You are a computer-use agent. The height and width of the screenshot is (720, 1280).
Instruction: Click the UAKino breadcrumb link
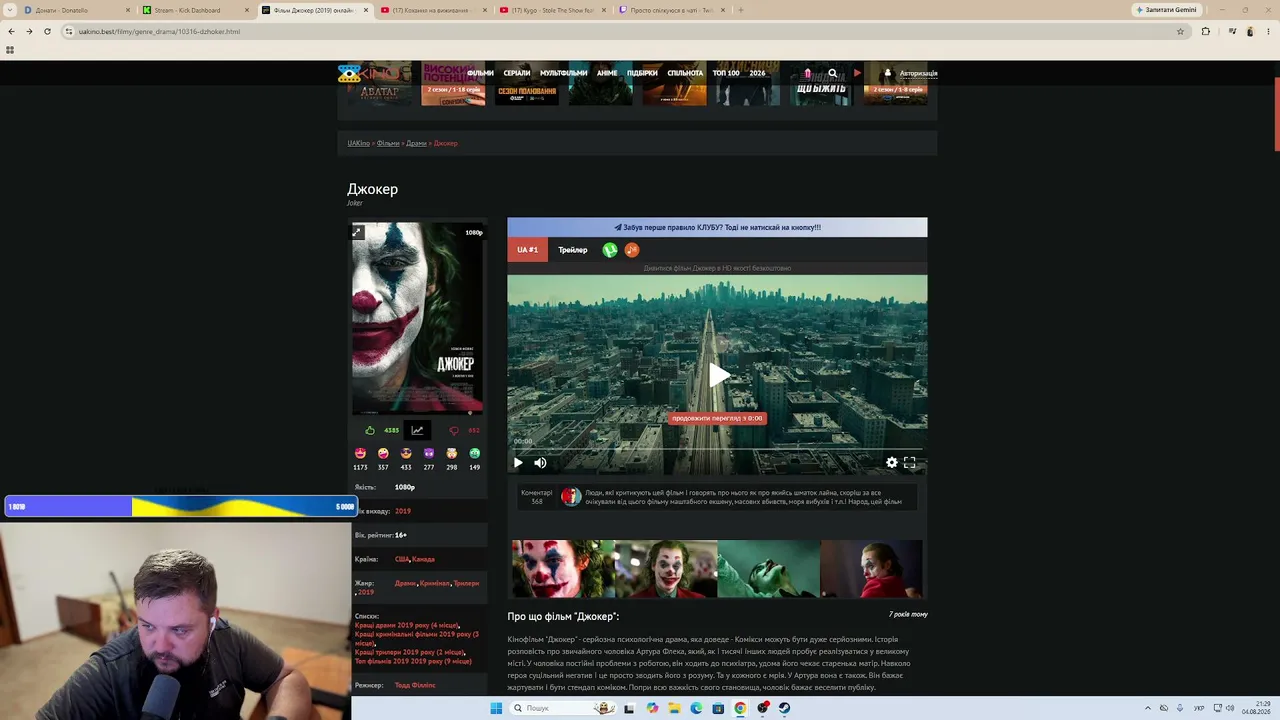point(359,143)
